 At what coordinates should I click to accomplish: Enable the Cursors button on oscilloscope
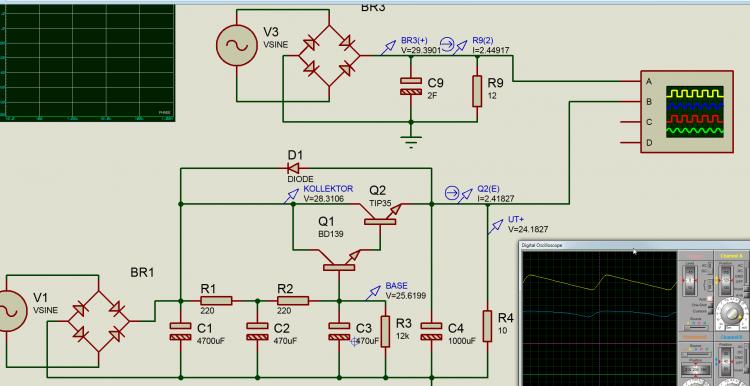click(x=710, y=311)
